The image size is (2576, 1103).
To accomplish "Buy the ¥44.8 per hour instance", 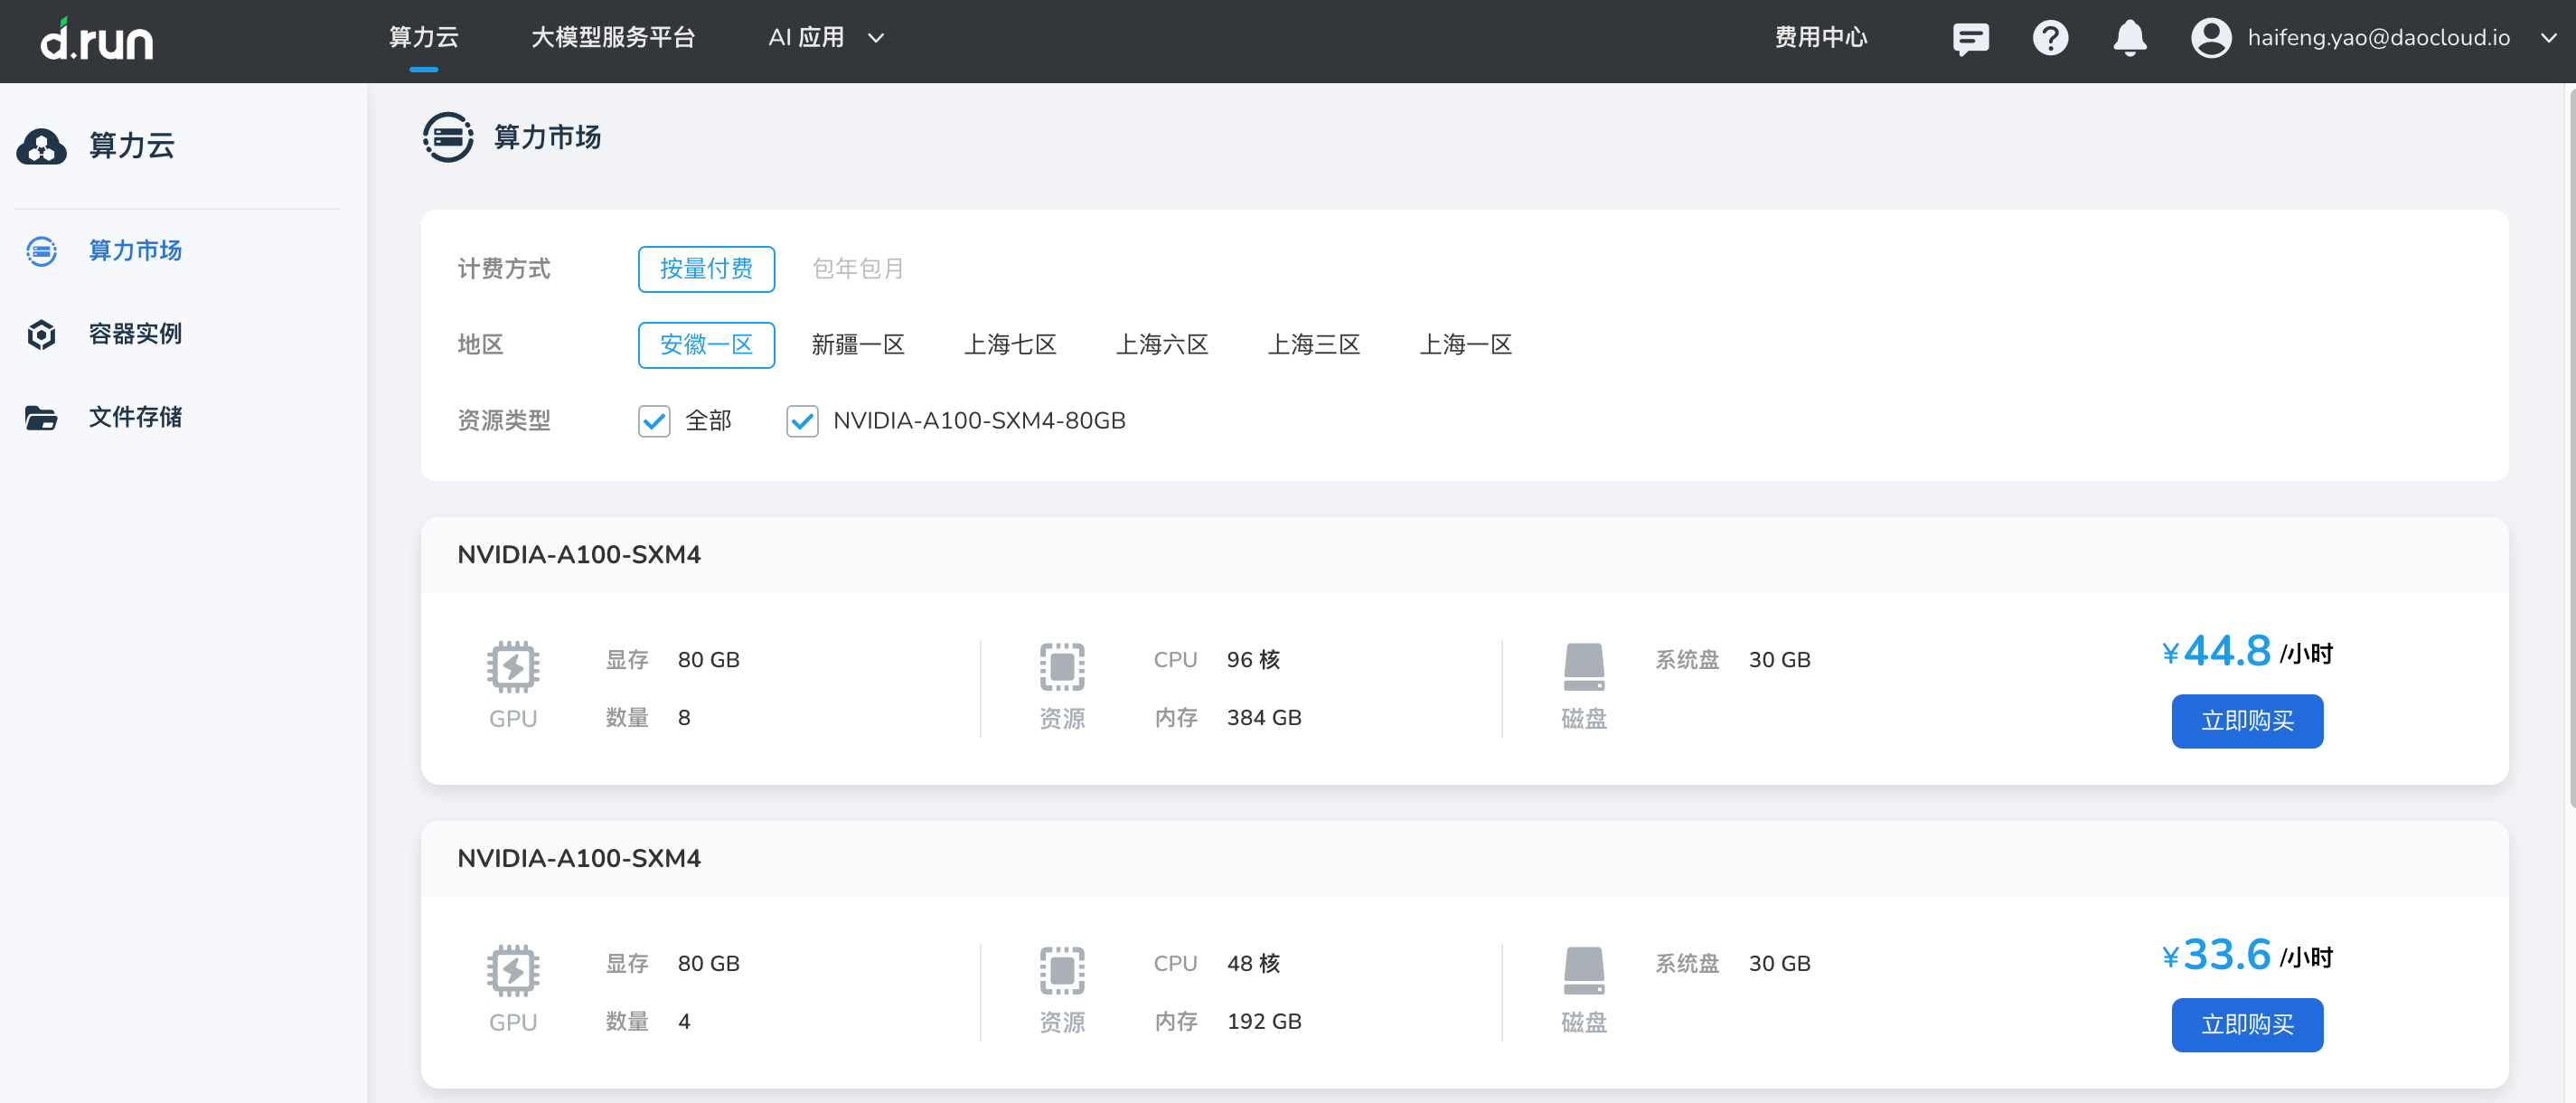I will pos(2246,721).
